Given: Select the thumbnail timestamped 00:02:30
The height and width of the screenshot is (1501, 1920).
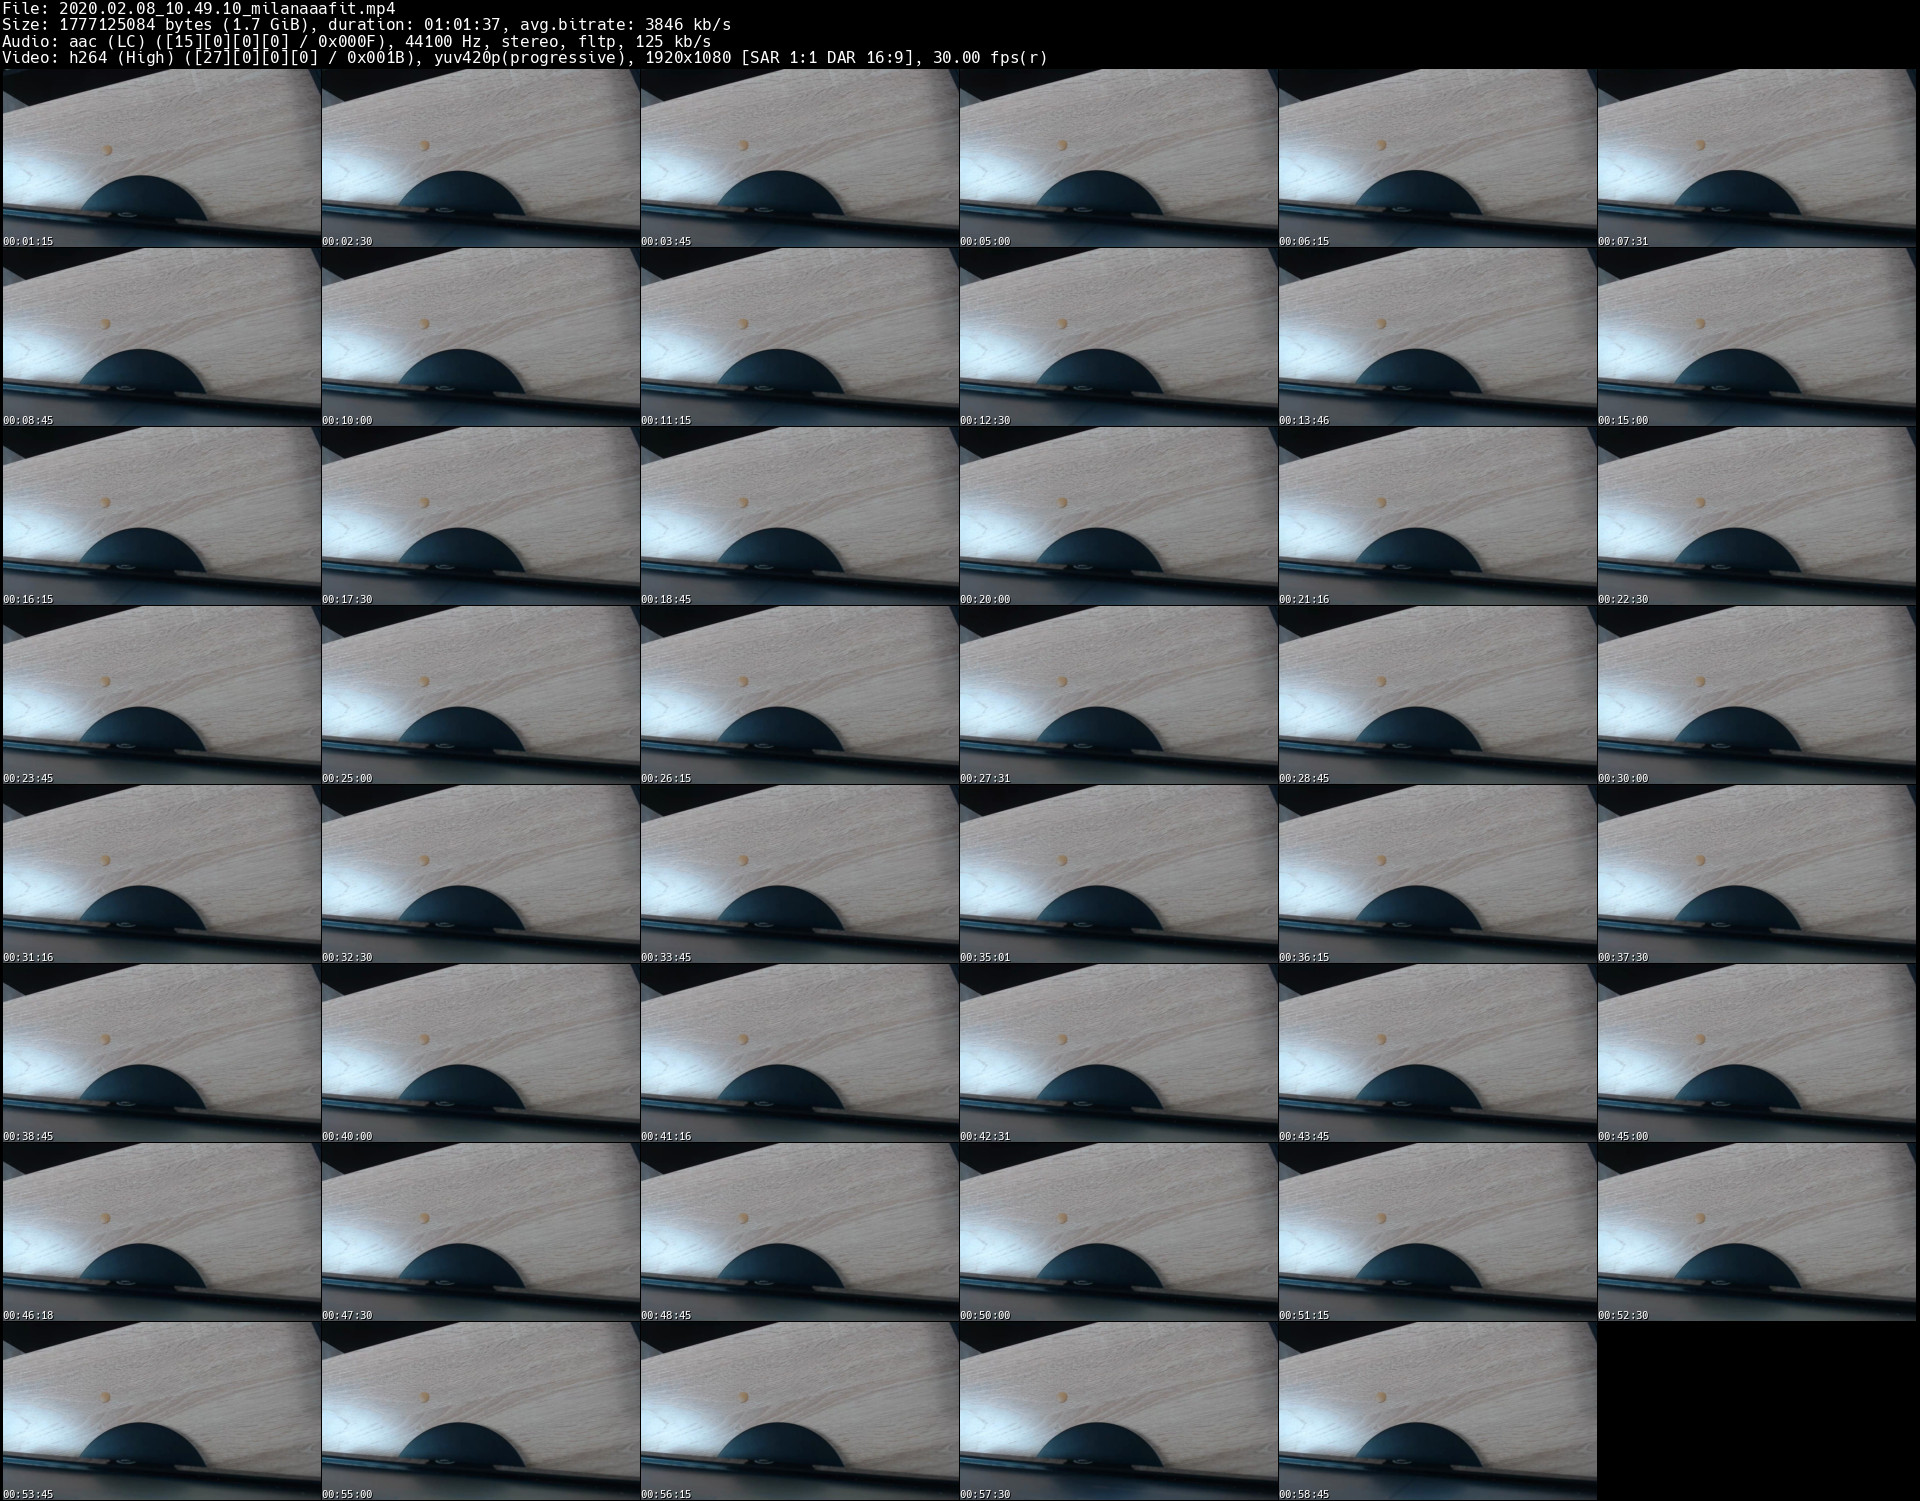Looking at the screenshot, I should pyautogui.click(x=480, y=158).
